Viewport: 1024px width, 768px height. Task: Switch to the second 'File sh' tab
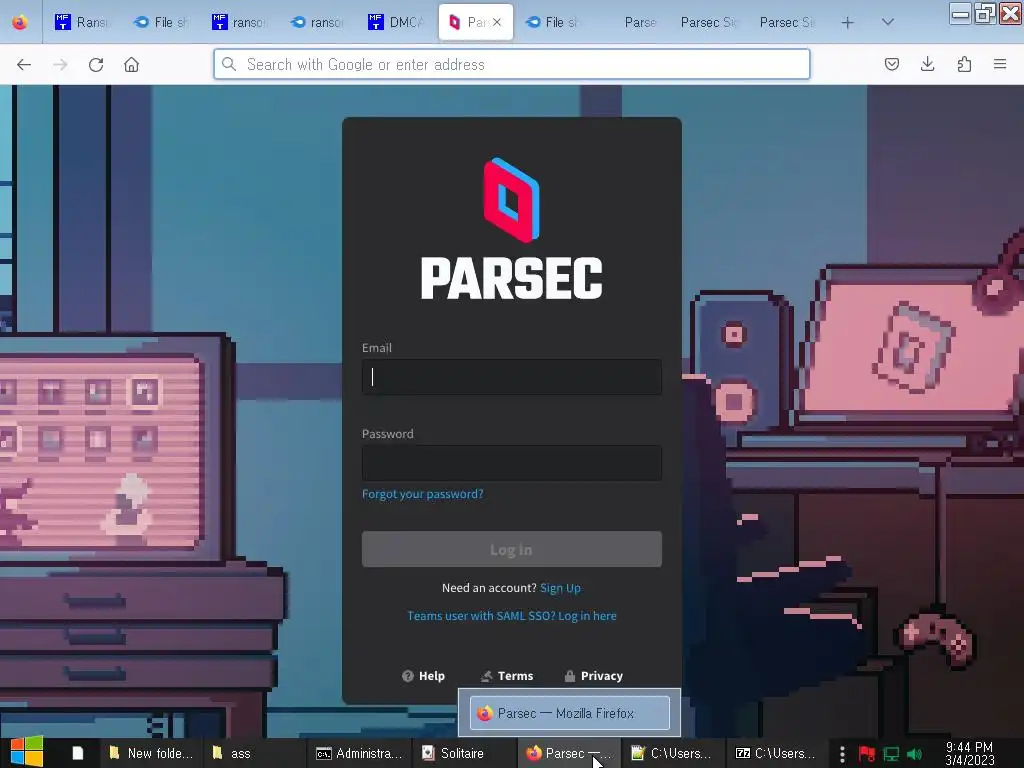pyautogui.click(x=552, y=22)
